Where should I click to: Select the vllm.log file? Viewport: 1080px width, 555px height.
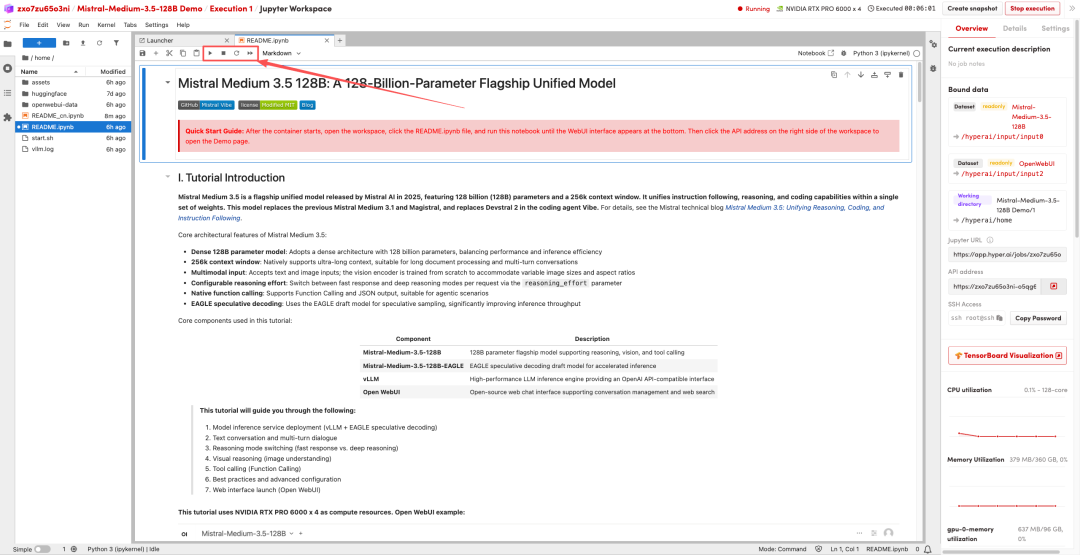click(73, 149)
